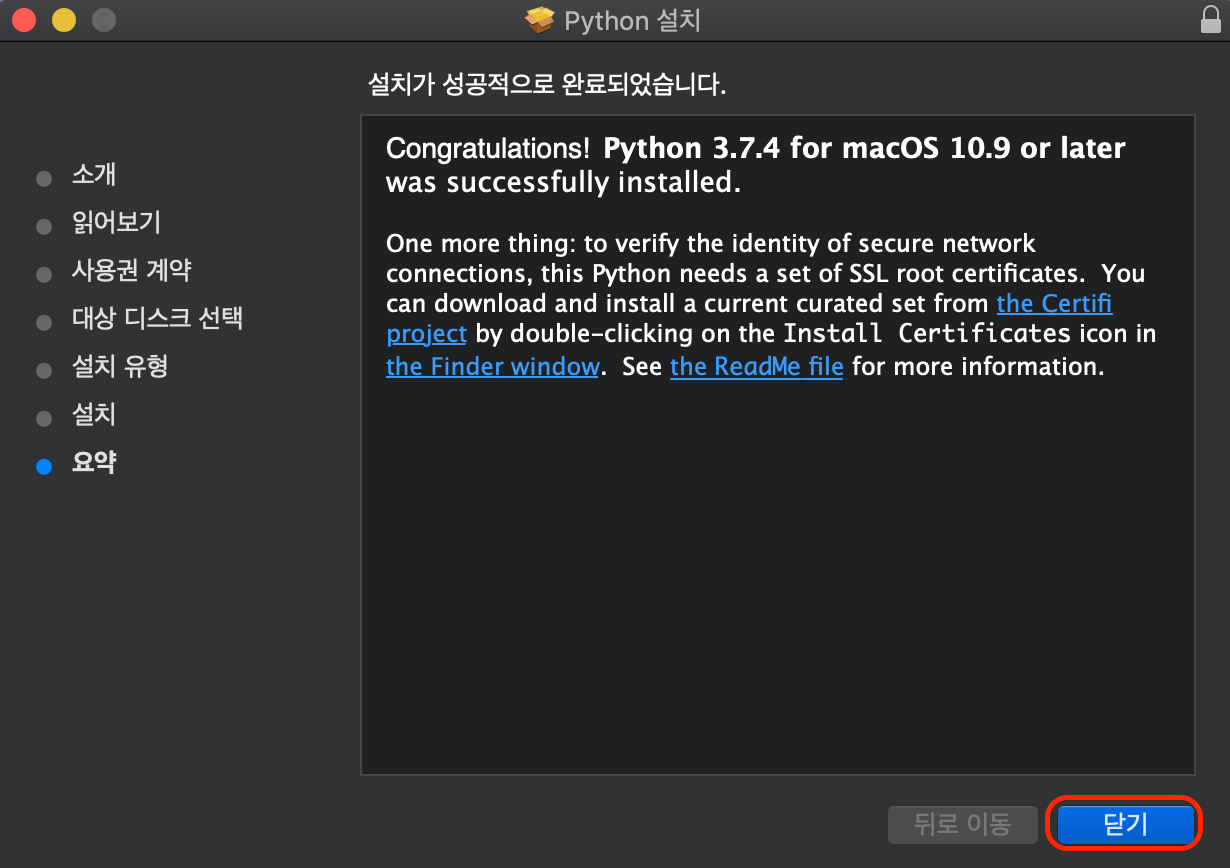Click the 설치가 성공적으로 완료되었습니다 heading
The width and height of the screenshot is (1230, 868).
(547, 84)
